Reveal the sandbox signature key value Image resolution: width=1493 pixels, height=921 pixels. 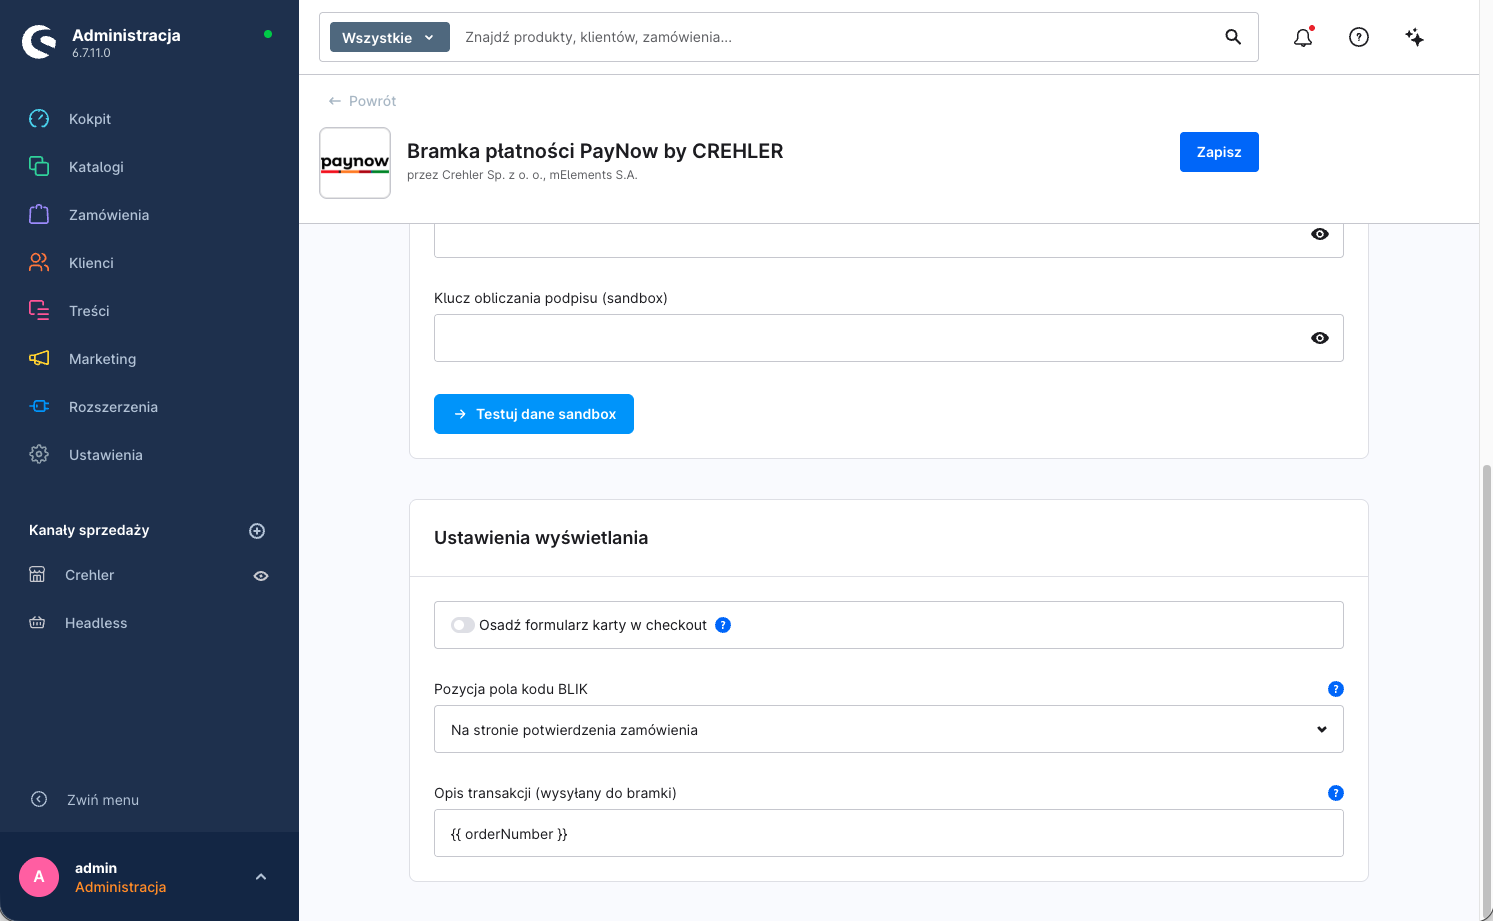tap(1320, 338)
